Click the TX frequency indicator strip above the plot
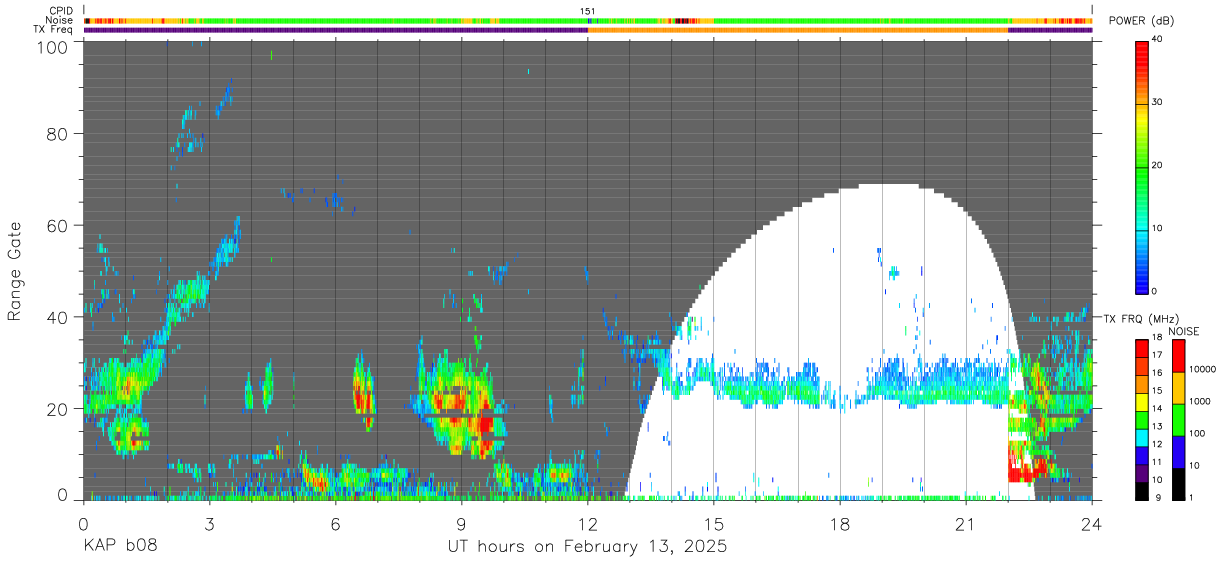This screenshot has width=1228, height=567. click(x=589, y=29)
